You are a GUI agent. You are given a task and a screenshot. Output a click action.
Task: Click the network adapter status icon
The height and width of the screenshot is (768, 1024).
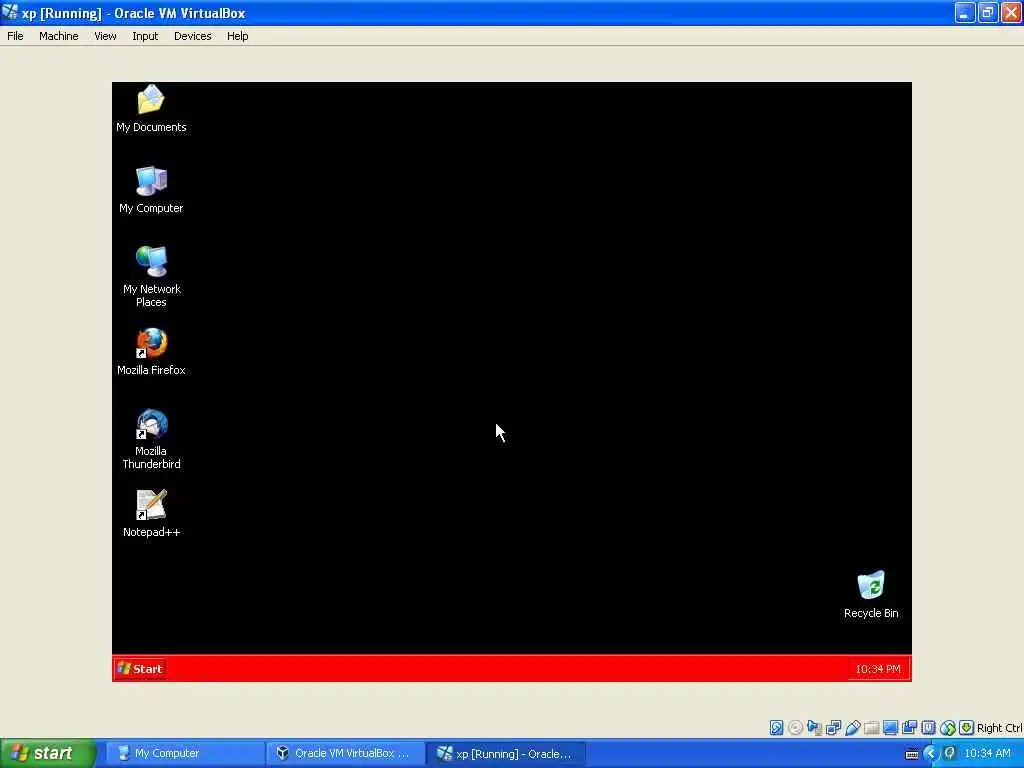tap(833, 728)
